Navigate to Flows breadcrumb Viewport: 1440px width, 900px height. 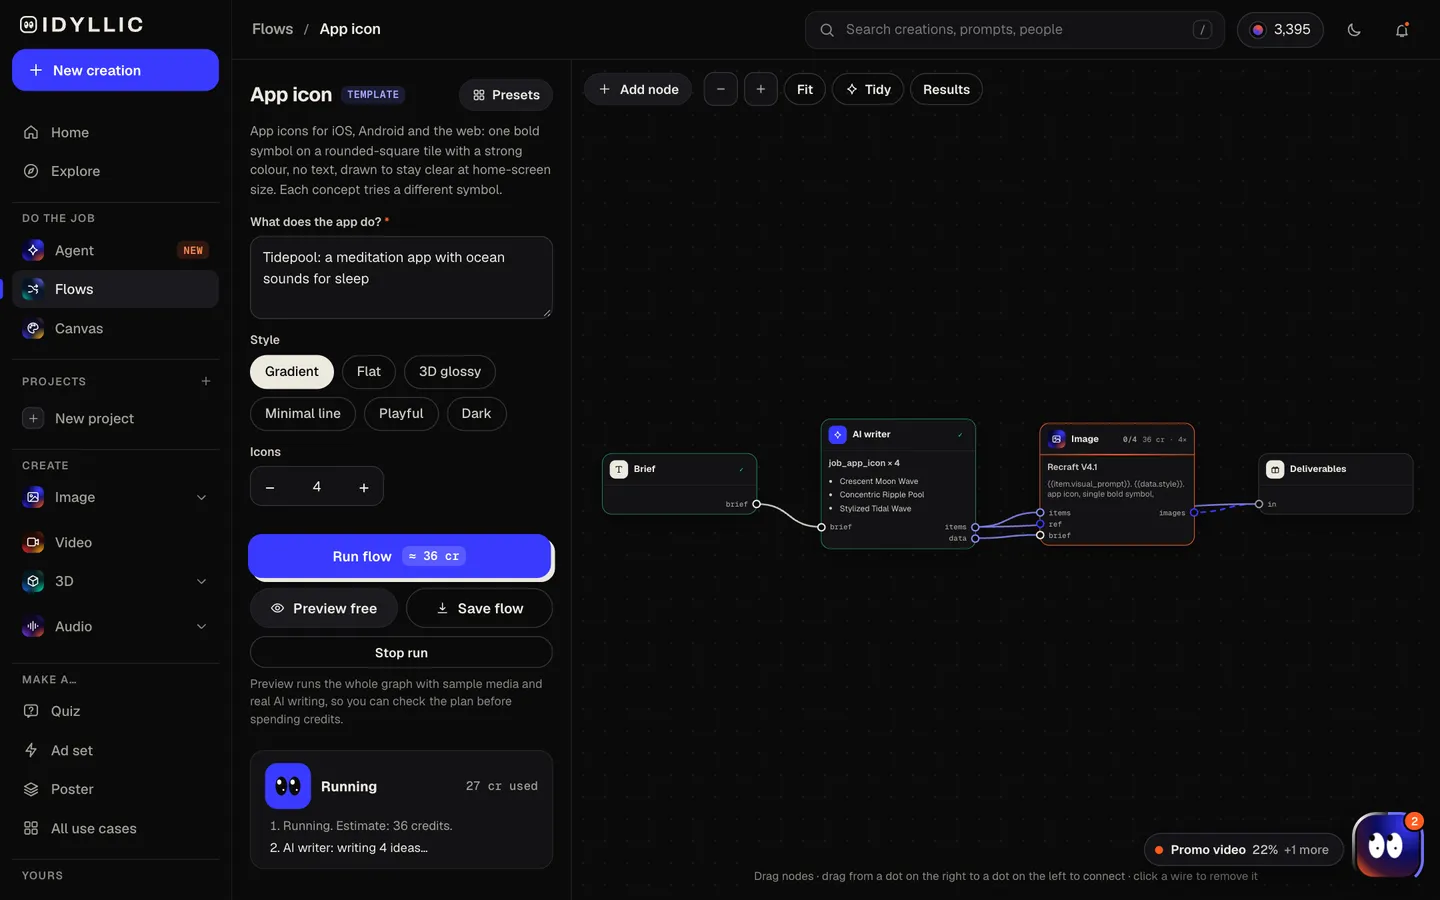272,29
